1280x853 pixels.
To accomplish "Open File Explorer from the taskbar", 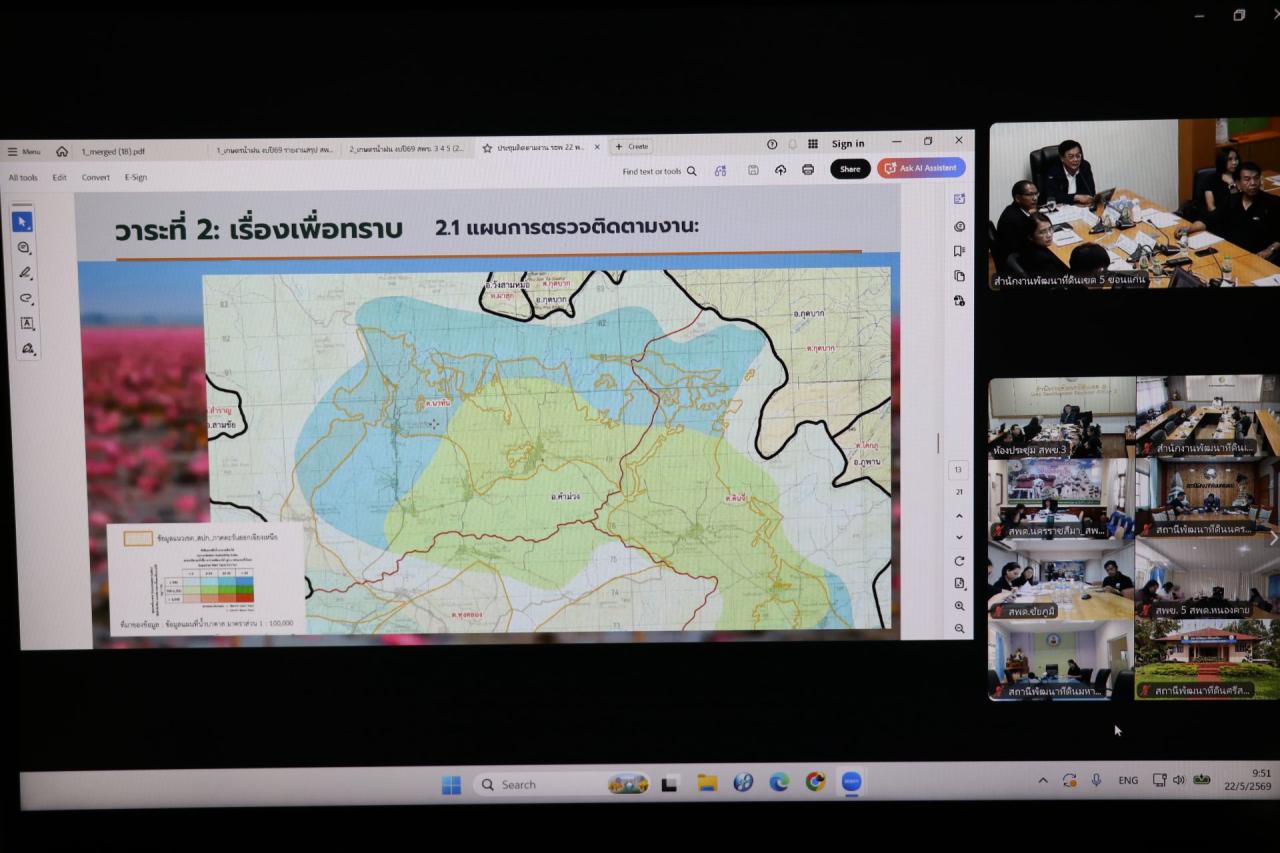I will [x=707, y=783].
